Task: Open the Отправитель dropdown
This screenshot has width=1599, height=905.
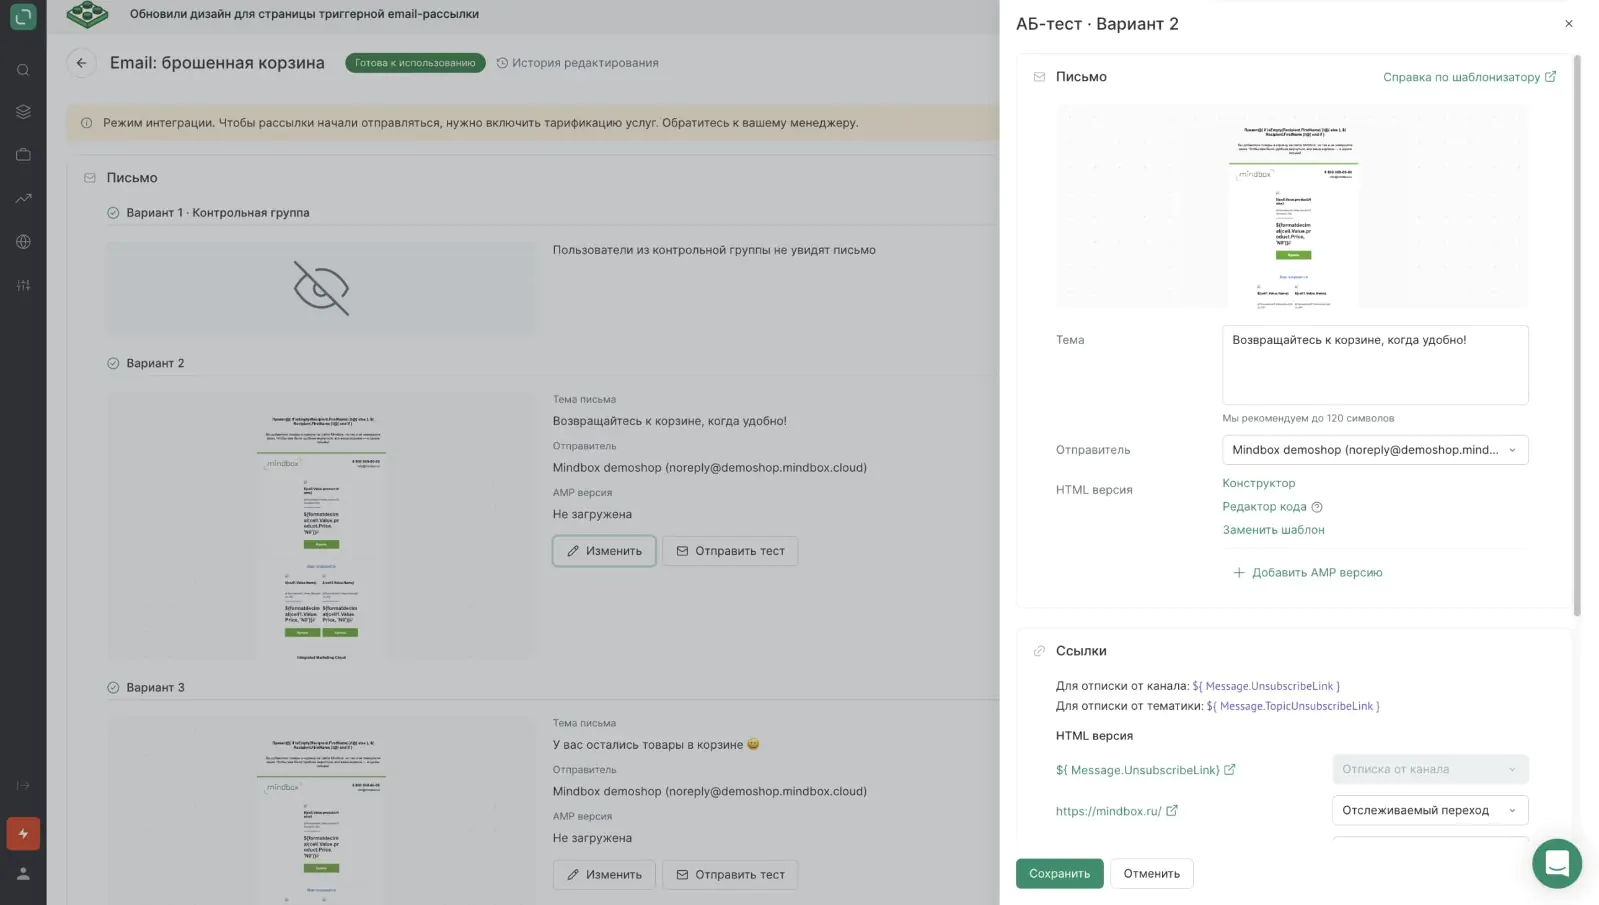Action: tap(1375, 450)
